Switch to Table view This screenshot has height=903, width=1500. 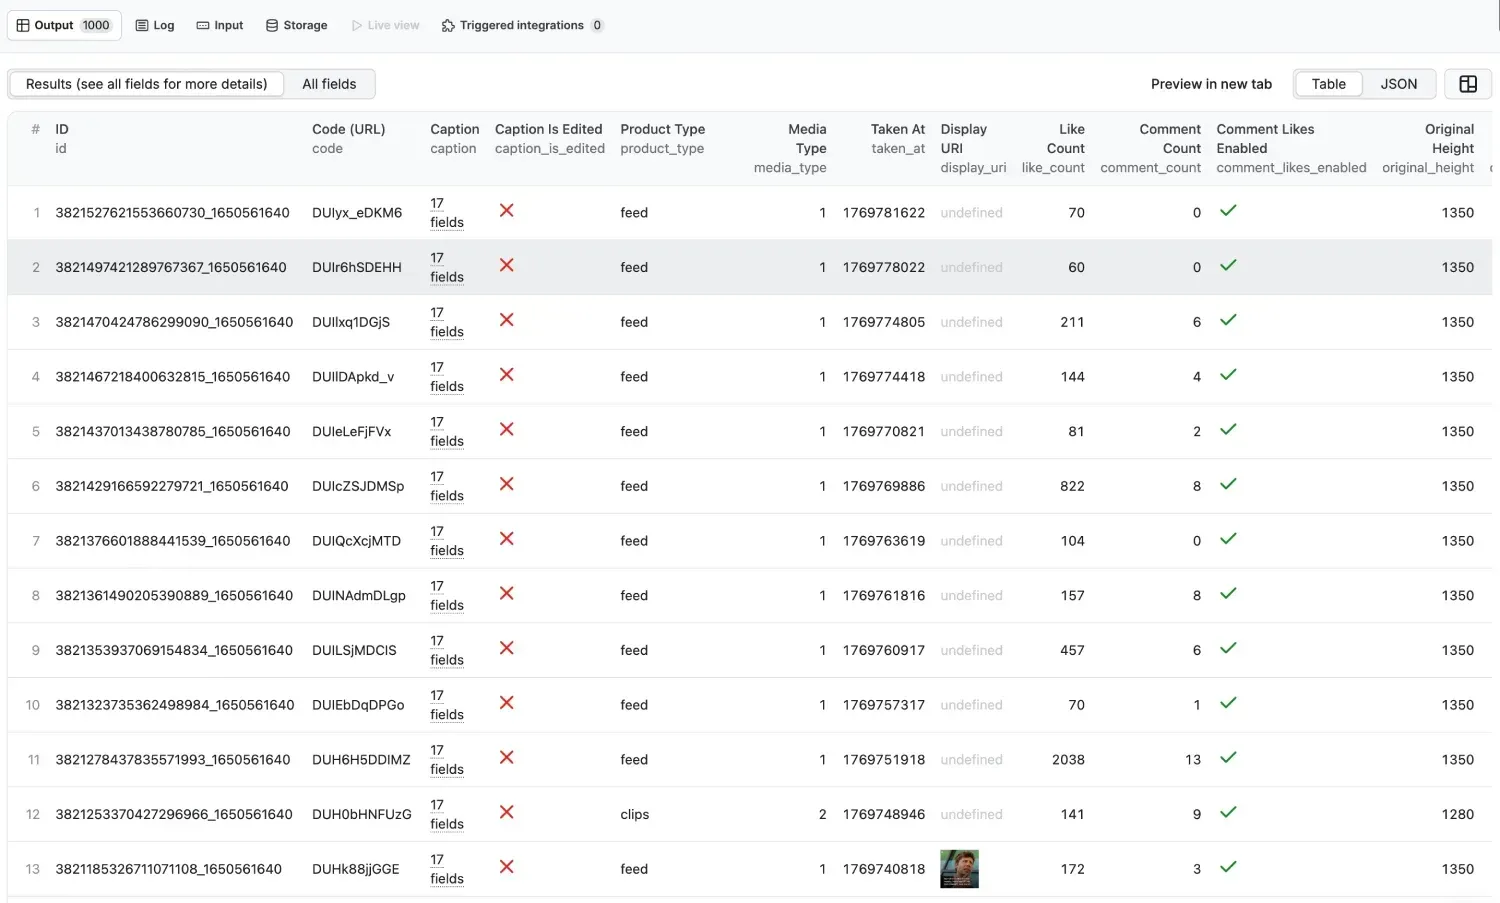pos(1328,84)
